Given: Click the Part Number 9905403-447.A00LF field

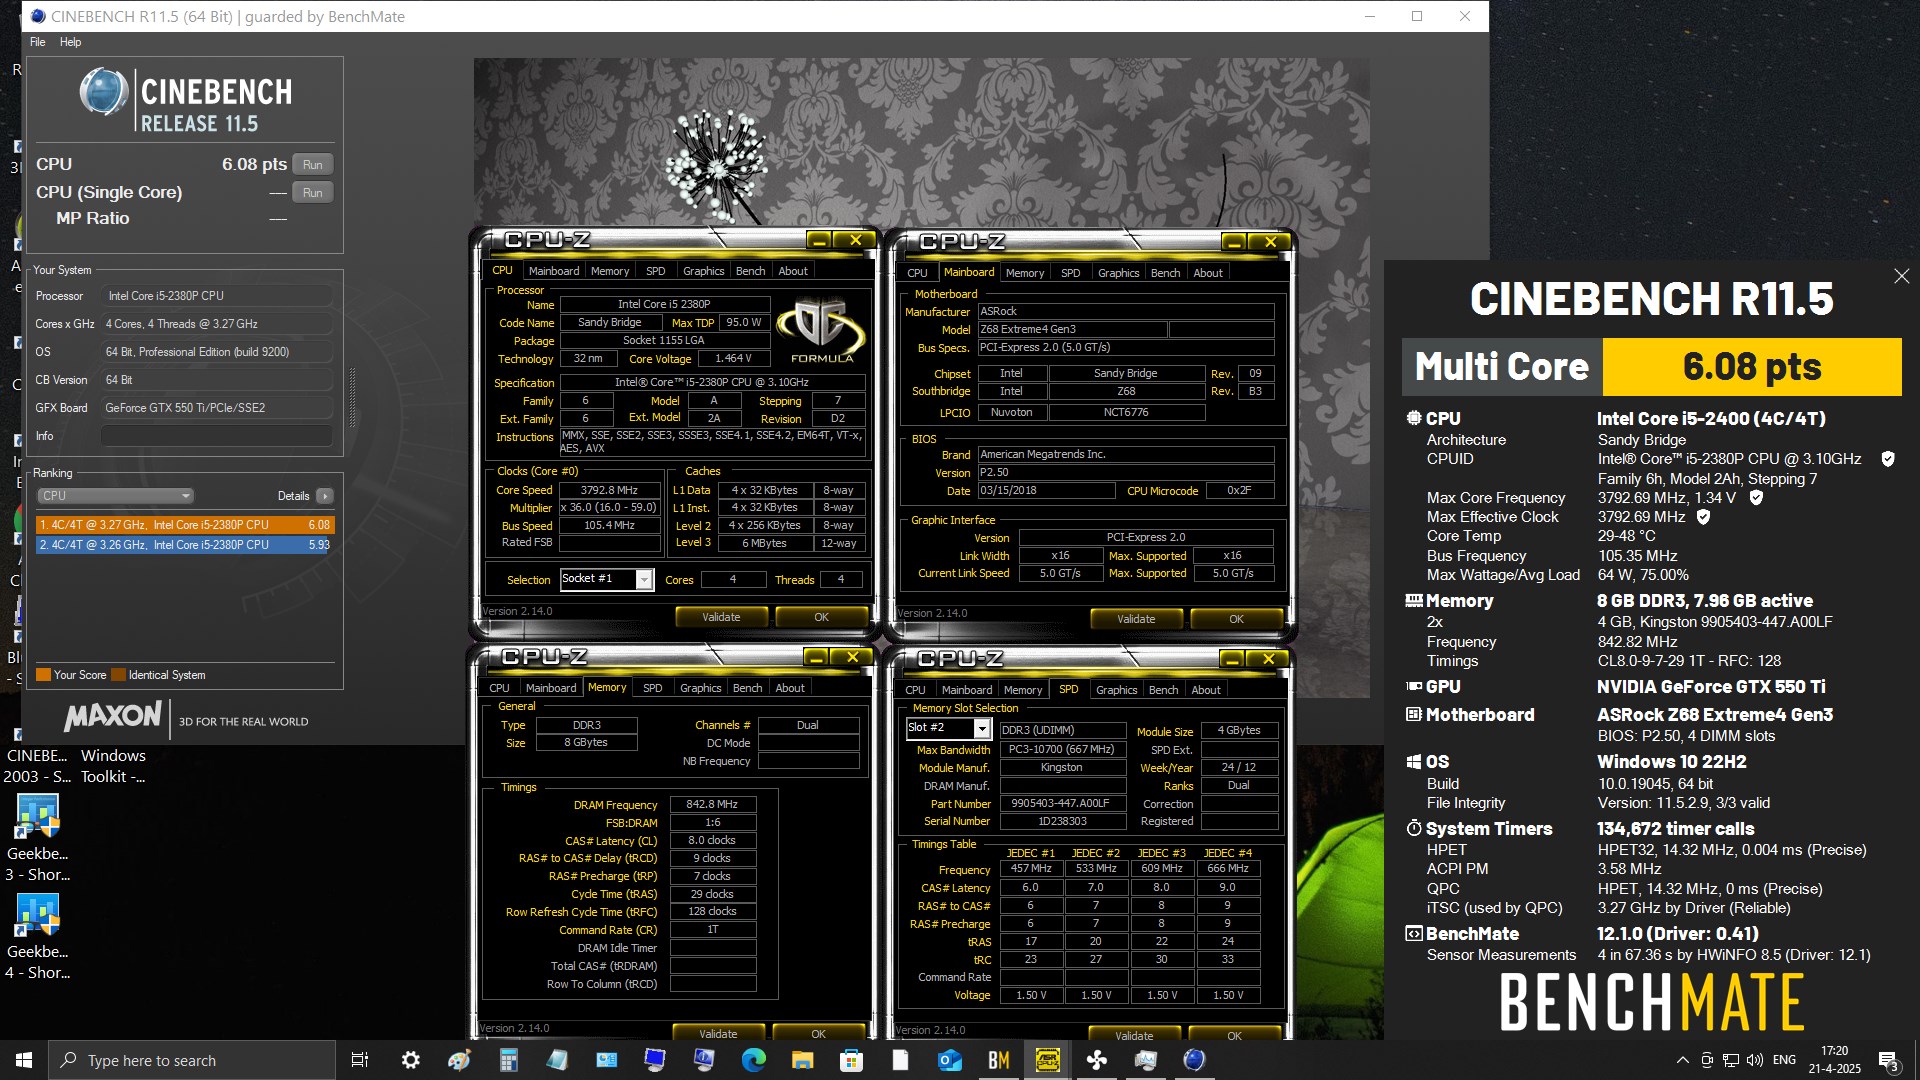Looking at the screenshot, I should click(x=1062, y=803).
